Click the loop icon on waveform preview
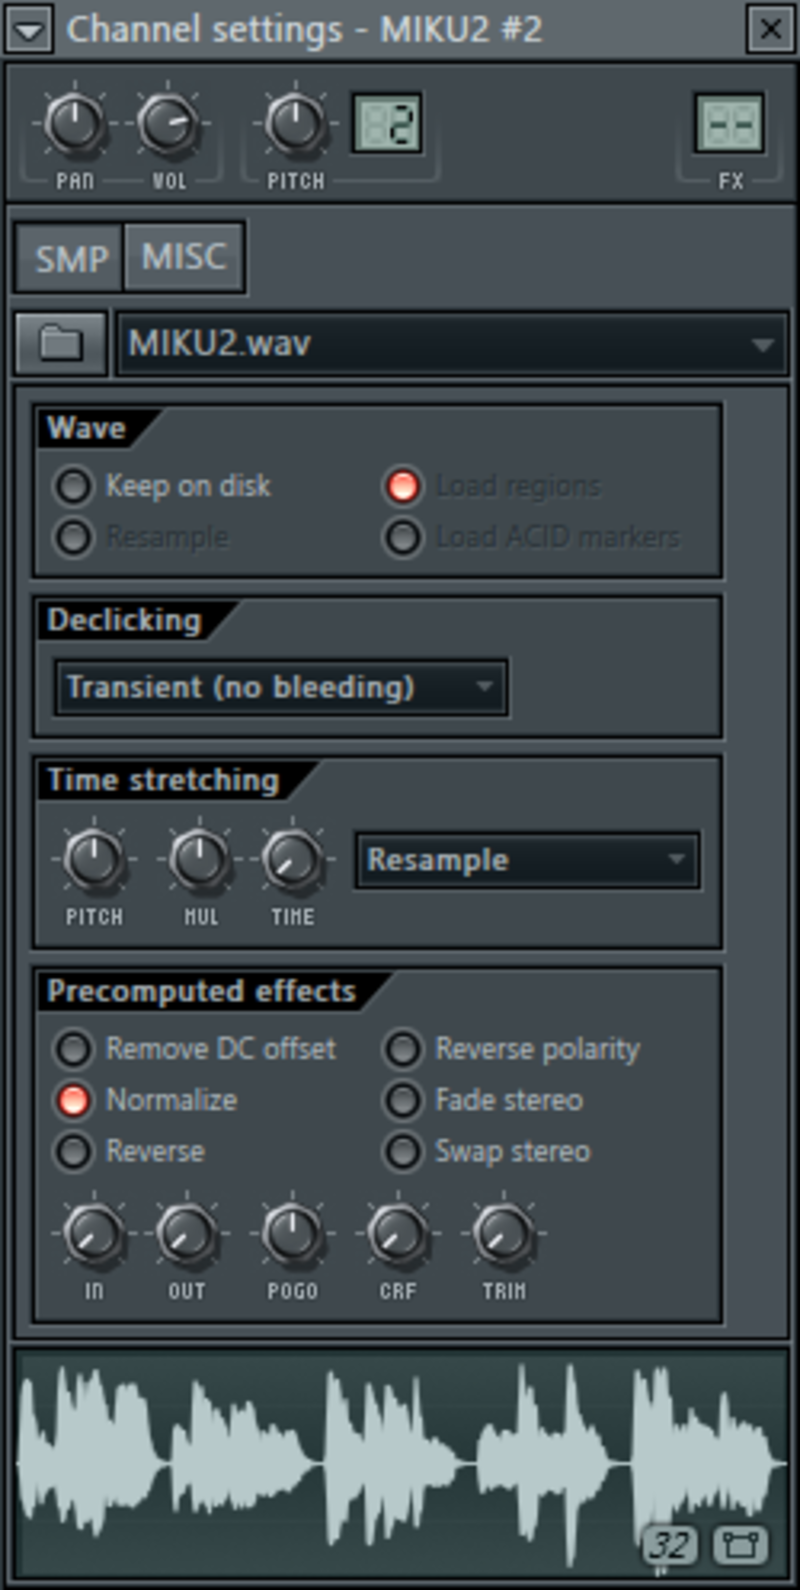 (740, 1545)
